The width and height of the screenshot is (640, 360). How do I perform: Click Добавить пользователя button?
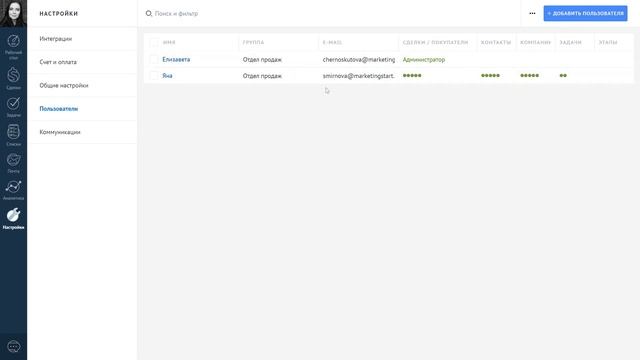click(585, 13)
